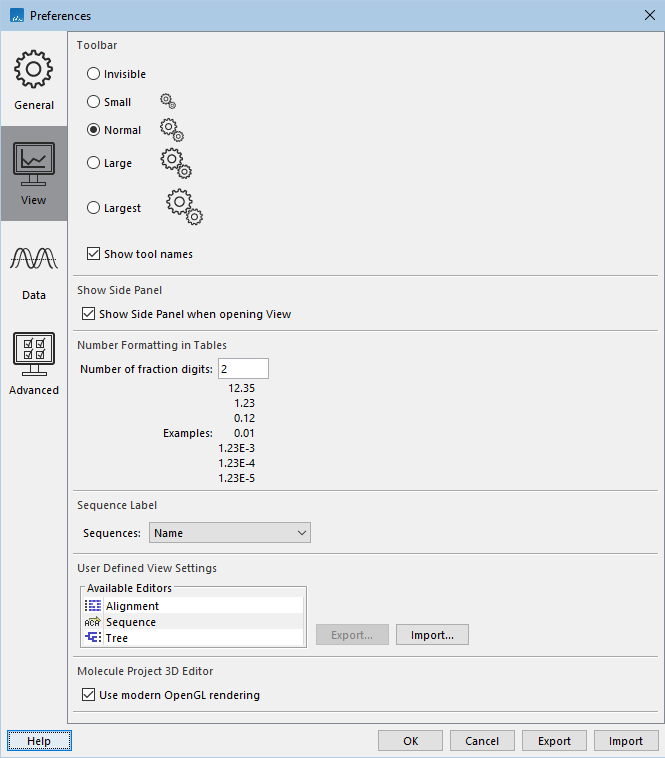Click the Tree editor icon in list
The height and width of the screenshot is (758, 665).
[93, 638]
